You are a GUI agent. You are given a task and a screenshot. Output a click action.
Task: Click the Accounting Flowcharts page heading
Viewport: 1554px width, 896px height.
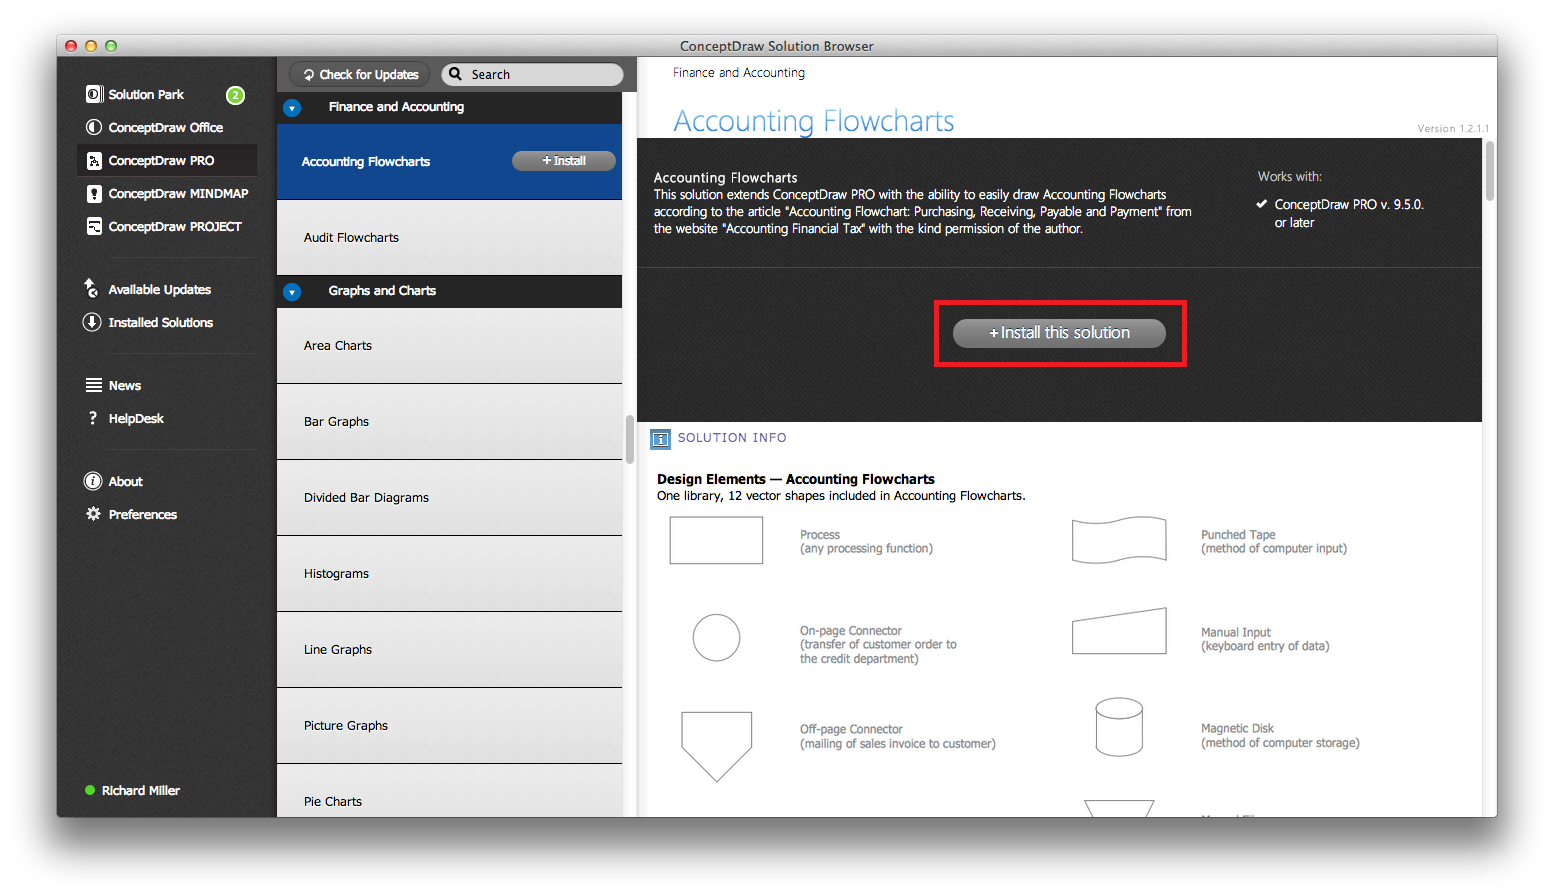pyautogui.click(x=814, y=121)
